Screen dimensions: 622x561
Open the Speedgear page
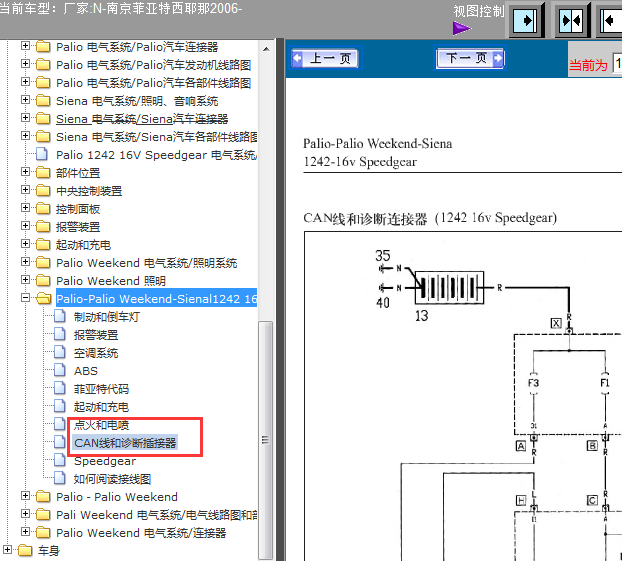click(x=105, y=461)
